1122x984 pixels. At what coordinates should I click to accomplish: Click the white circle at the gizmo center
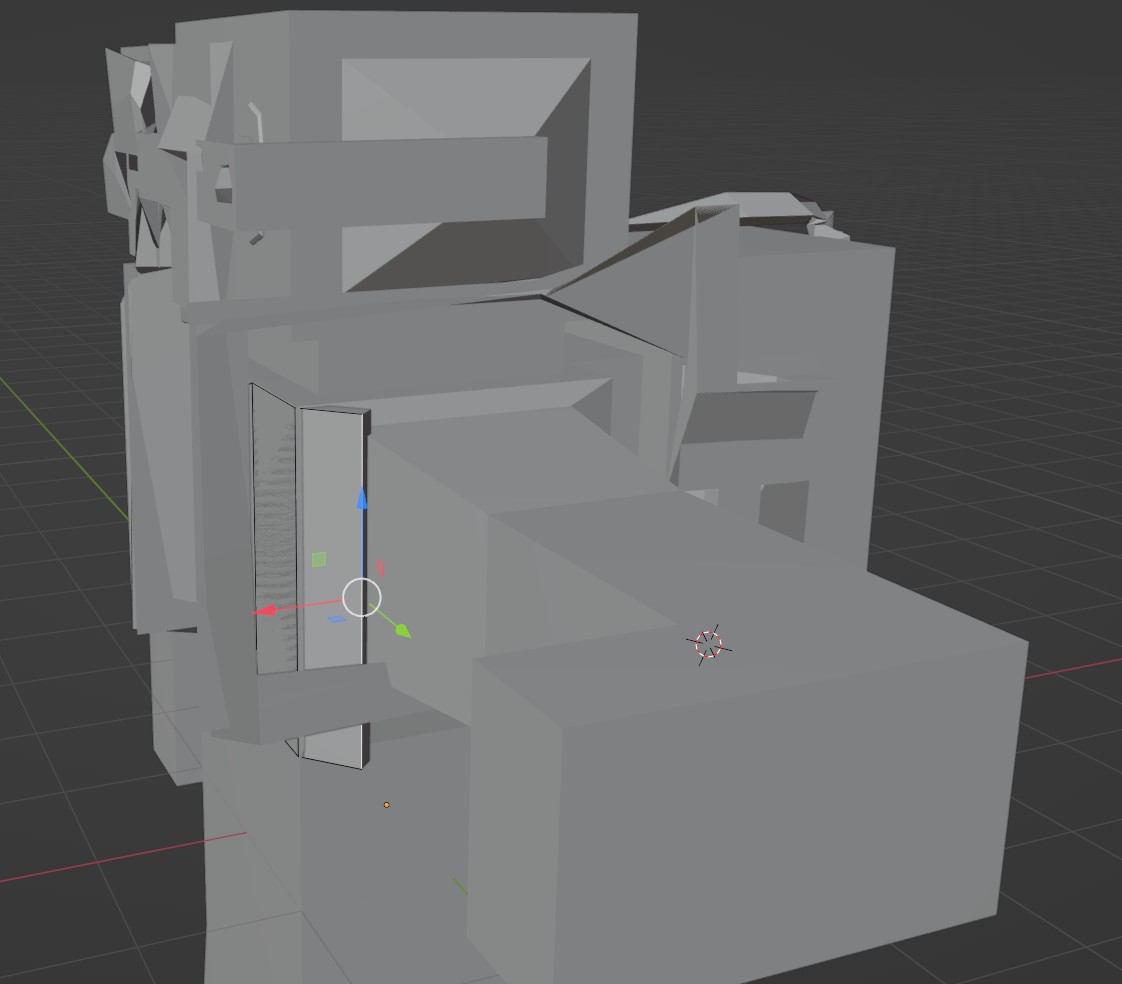362,598
